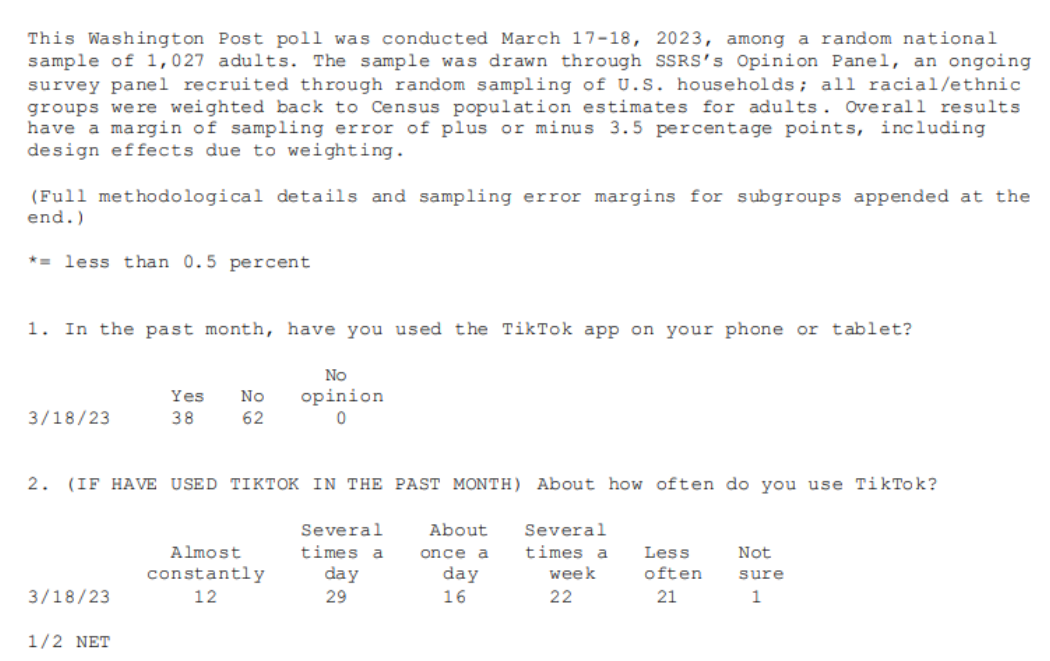Click the "Full methodological details" parenthetical note

(528, 206)
